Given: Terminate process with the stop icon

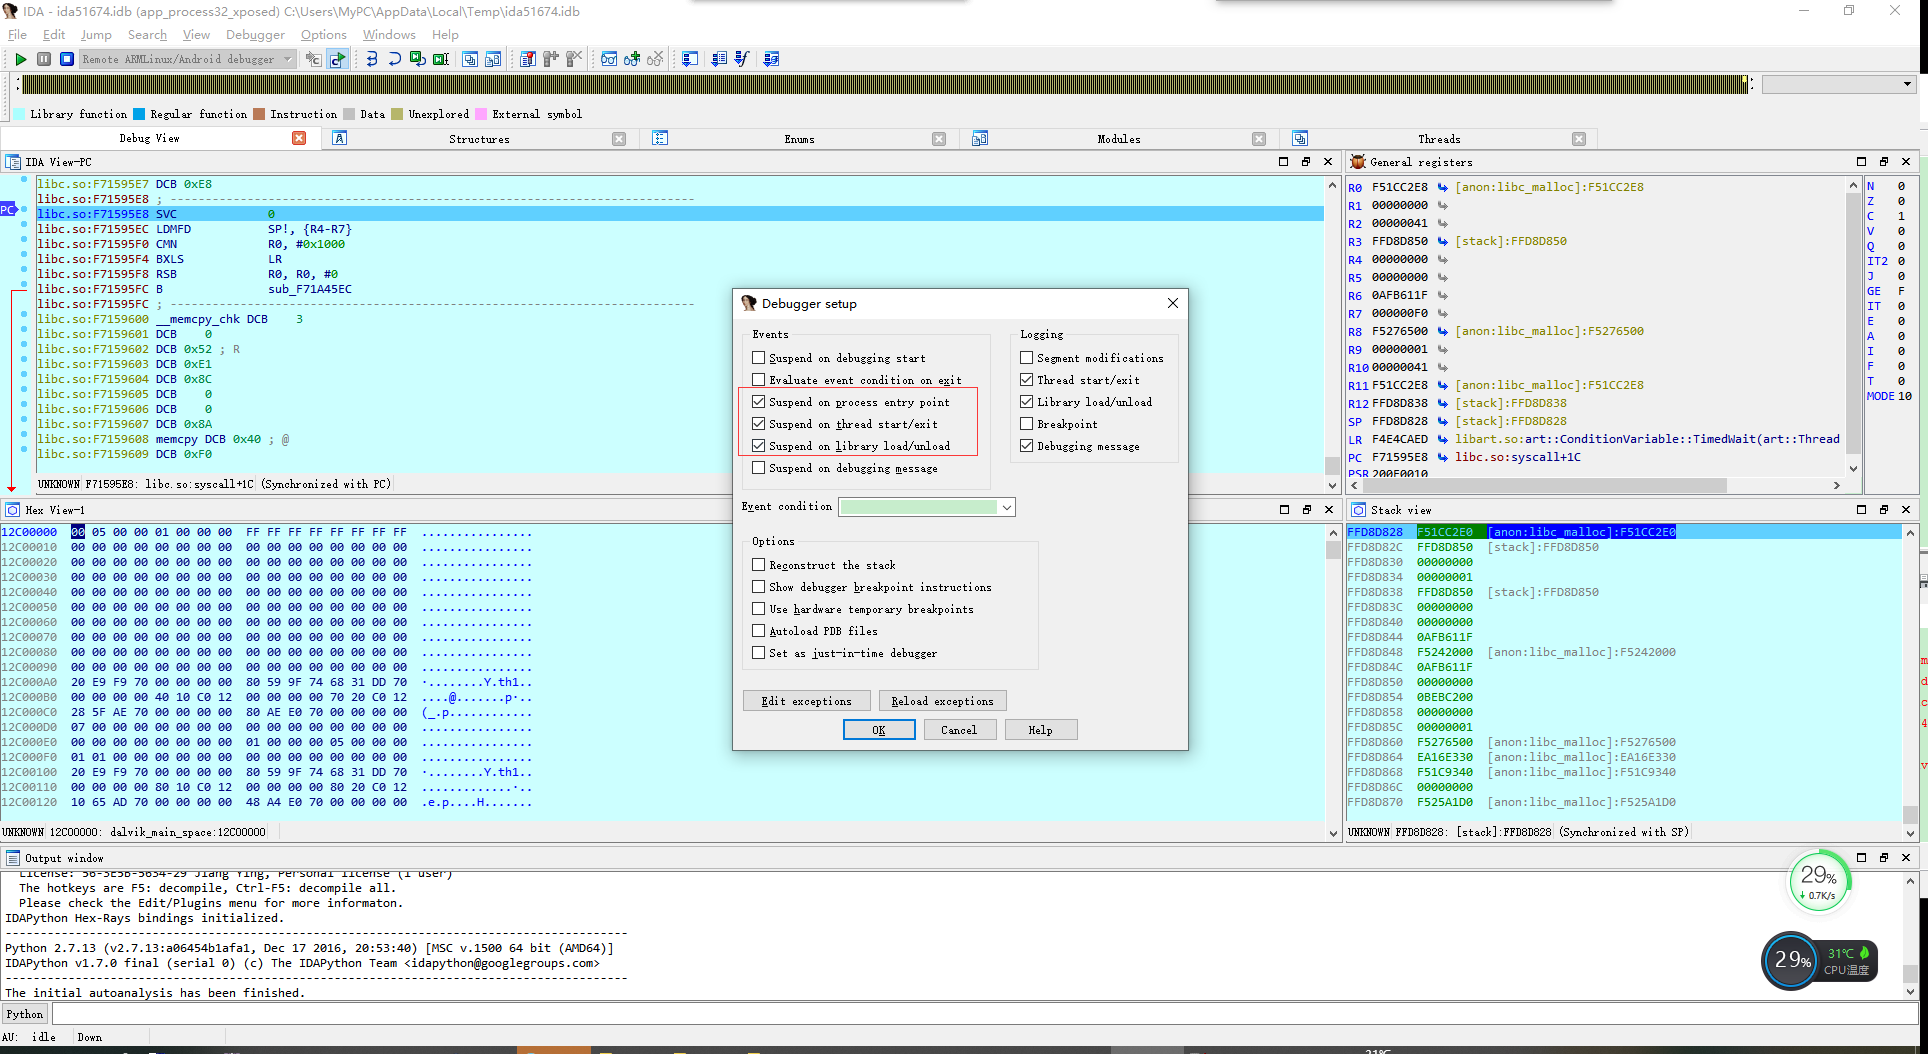Looking at the screenshot, I should 66,59.
